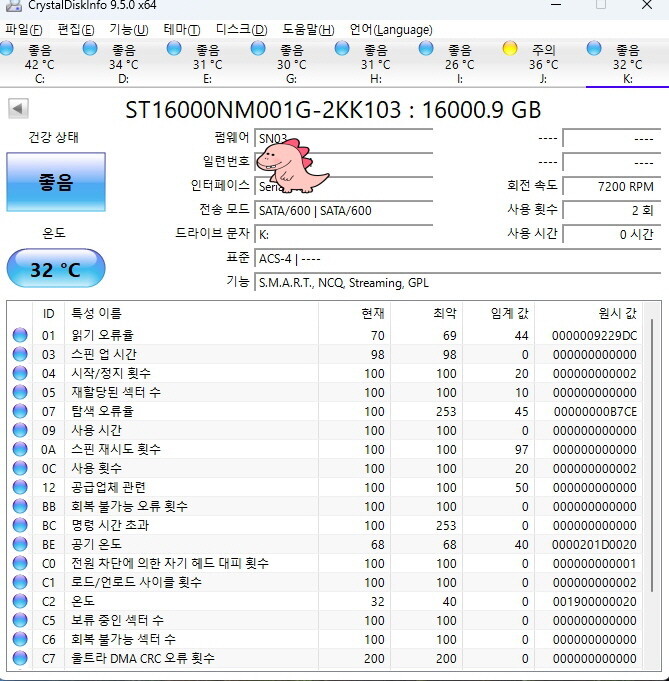
Task: Click the status icon of row 09
Action: point(20,430)
